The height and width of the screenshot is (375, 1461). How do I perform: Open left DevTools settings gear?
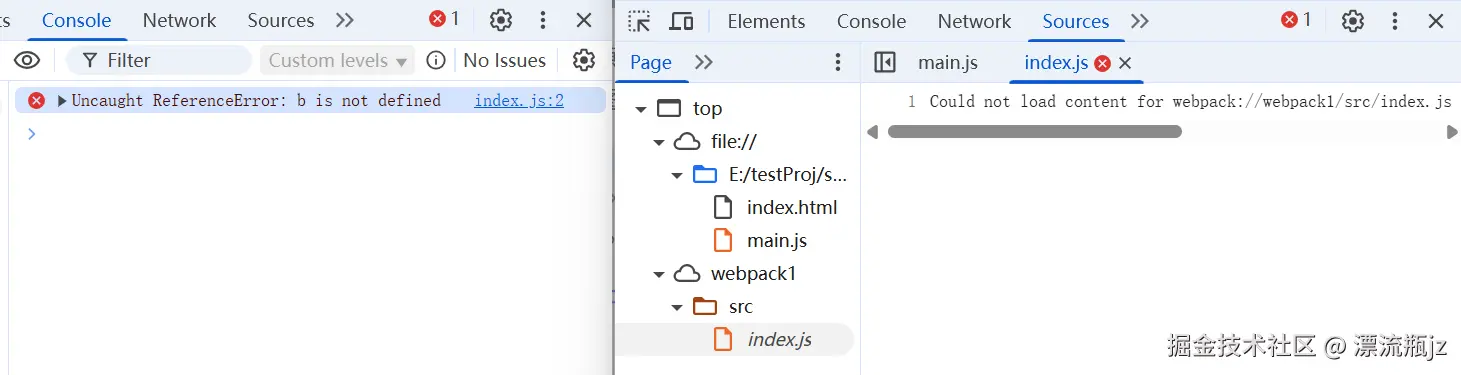tap(501, 20)
